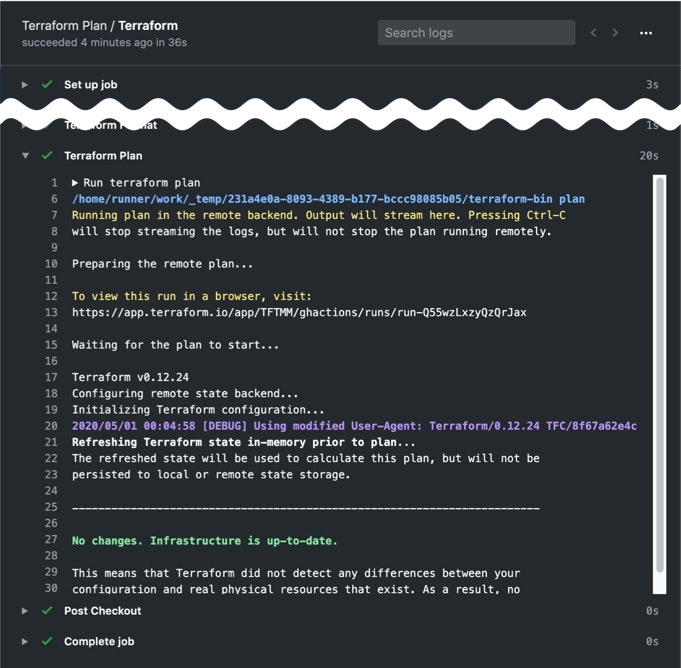Click green checkmark beside Set up job
Screen dimensions: 681x668
pos(46,85)
